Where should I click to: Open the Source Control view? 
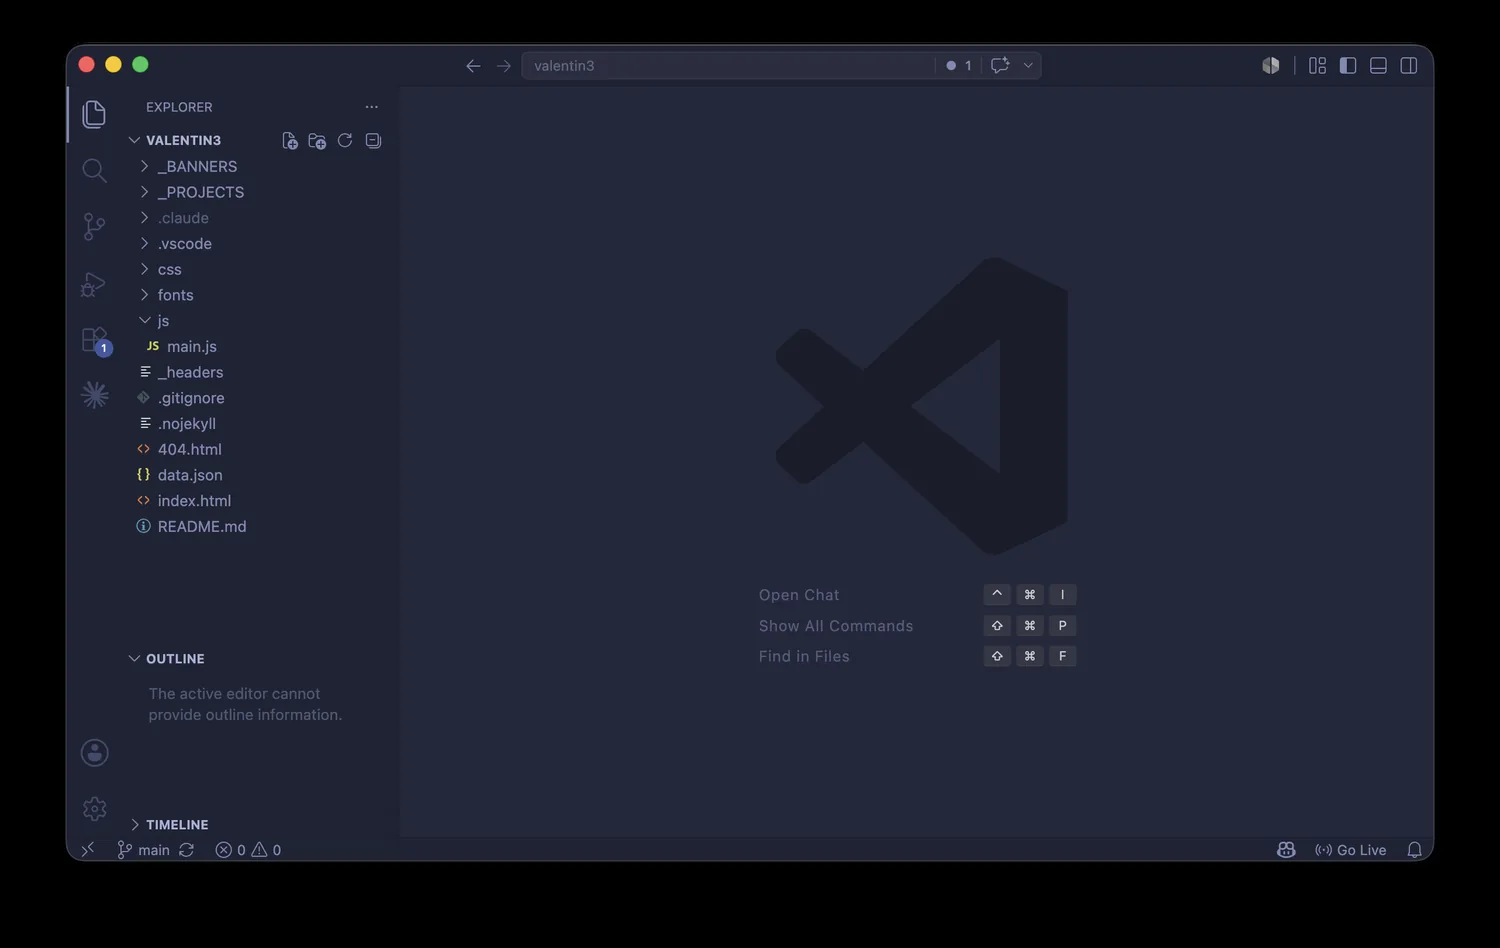[94, 227]
